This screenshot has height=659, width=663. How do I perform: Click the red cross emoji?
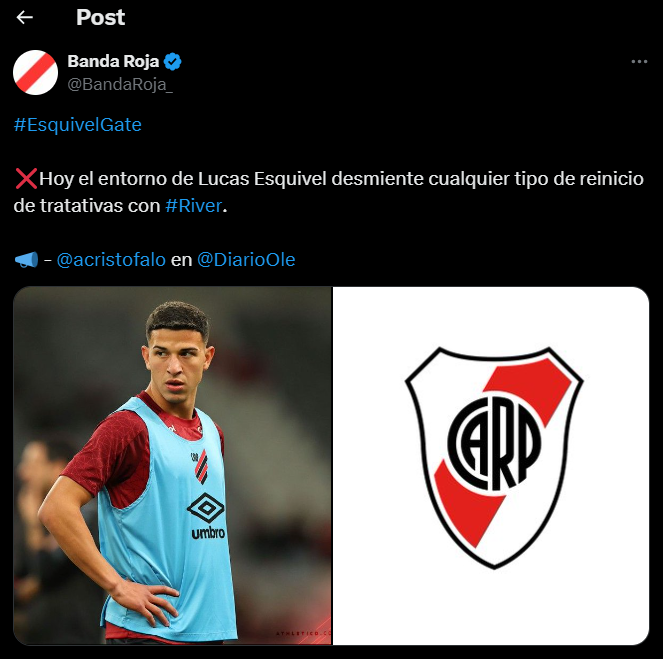26,178
